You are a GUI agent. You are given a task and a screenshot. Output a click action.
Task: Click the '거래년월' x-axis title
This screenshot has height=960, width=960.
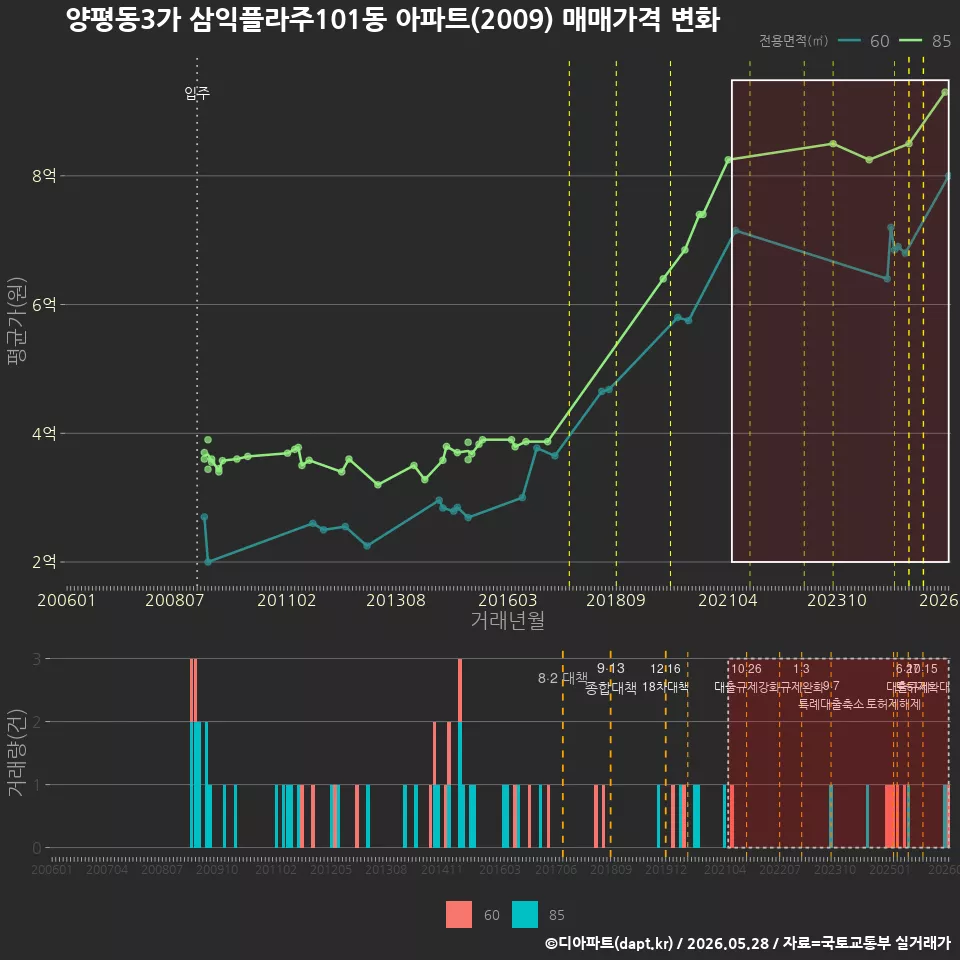click(x=508, y=620)
